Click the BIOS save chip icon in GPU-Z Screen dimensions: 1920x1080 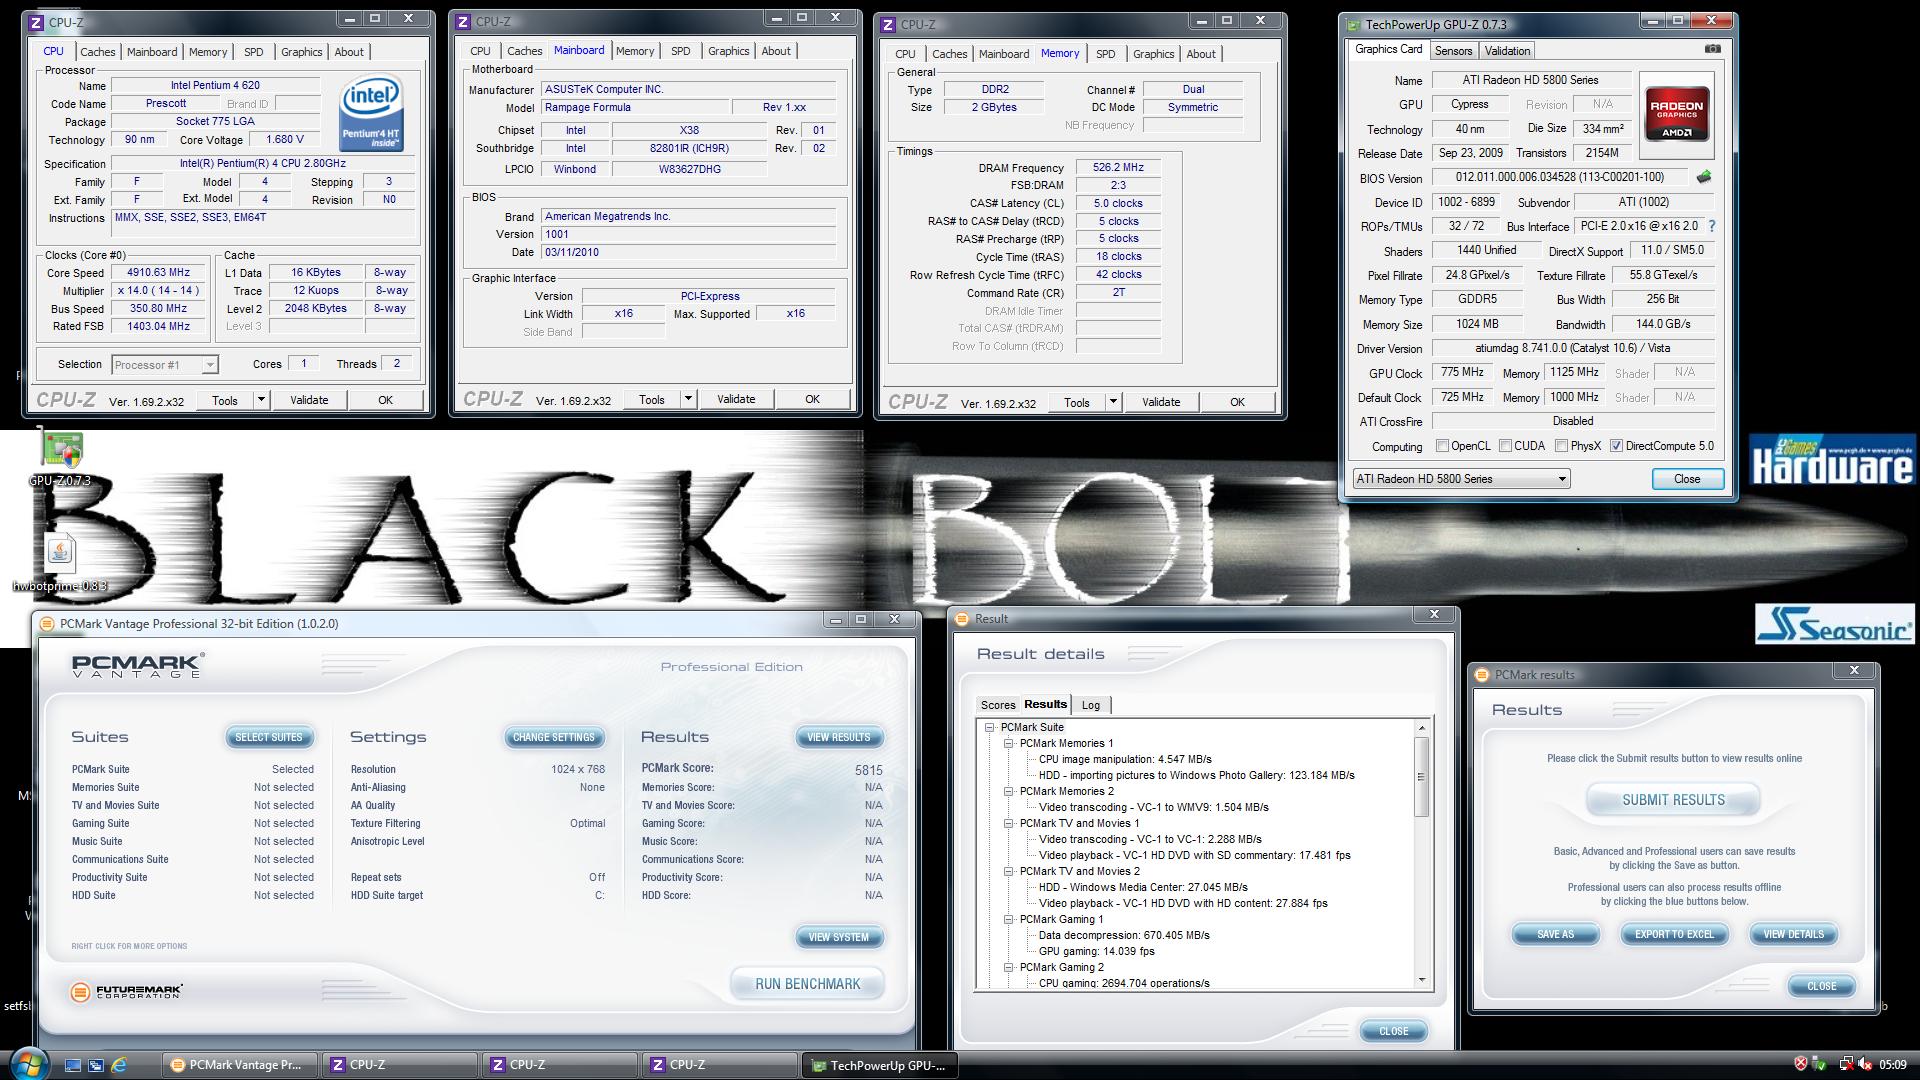(x=1704, y=177)
